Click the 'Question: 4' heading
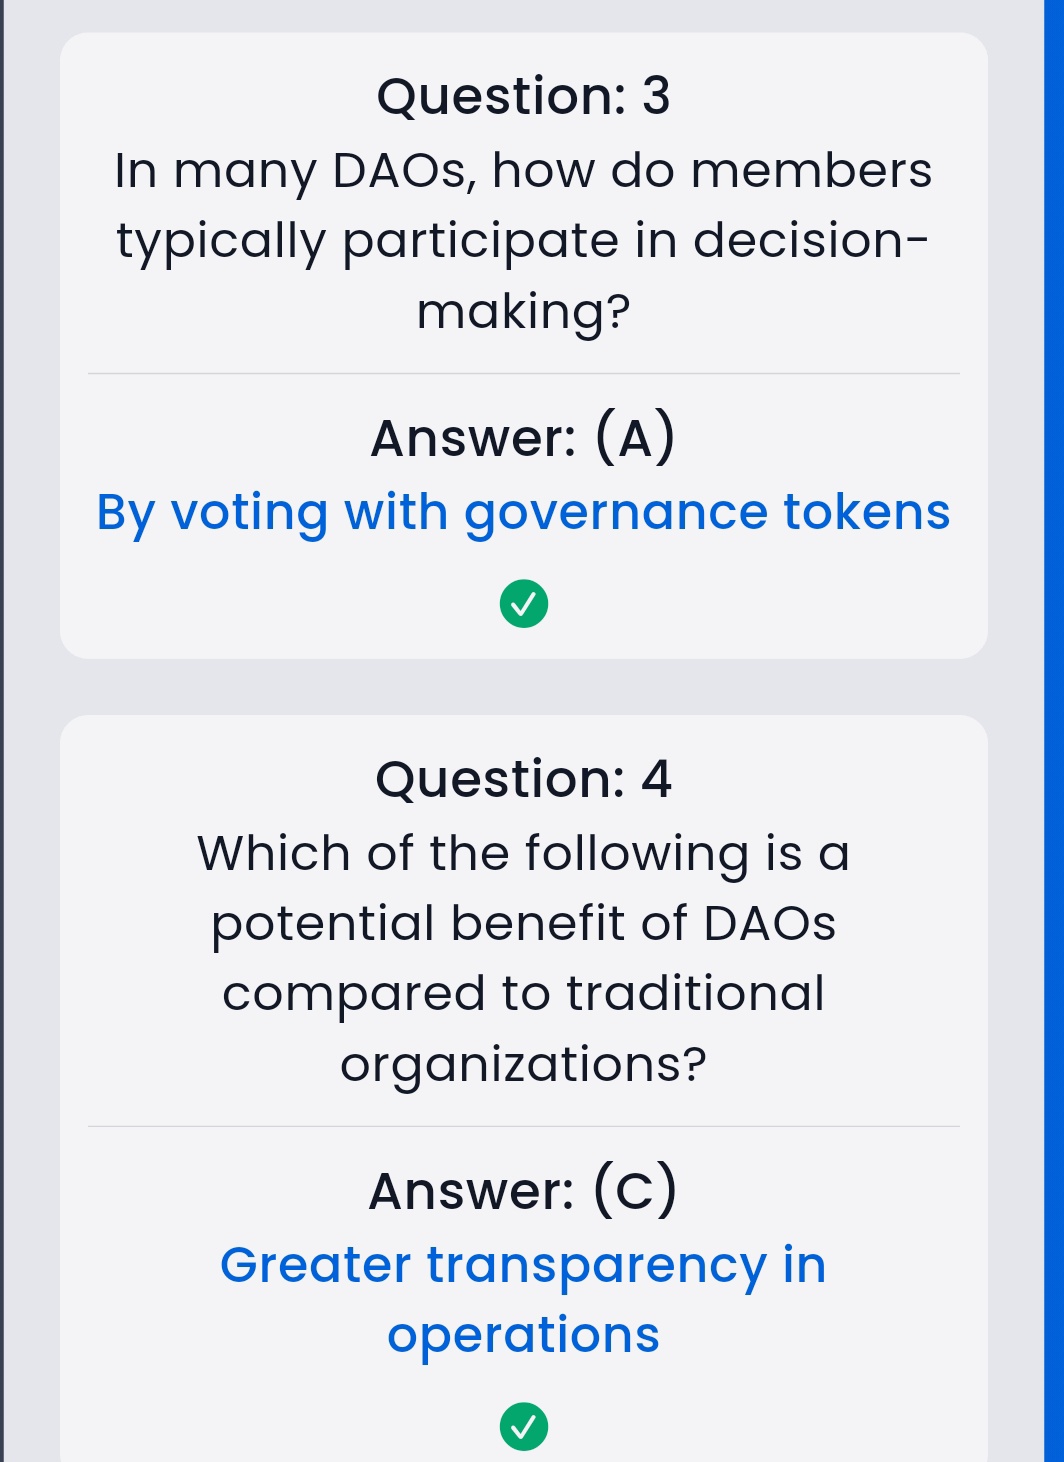 point(523,779)
